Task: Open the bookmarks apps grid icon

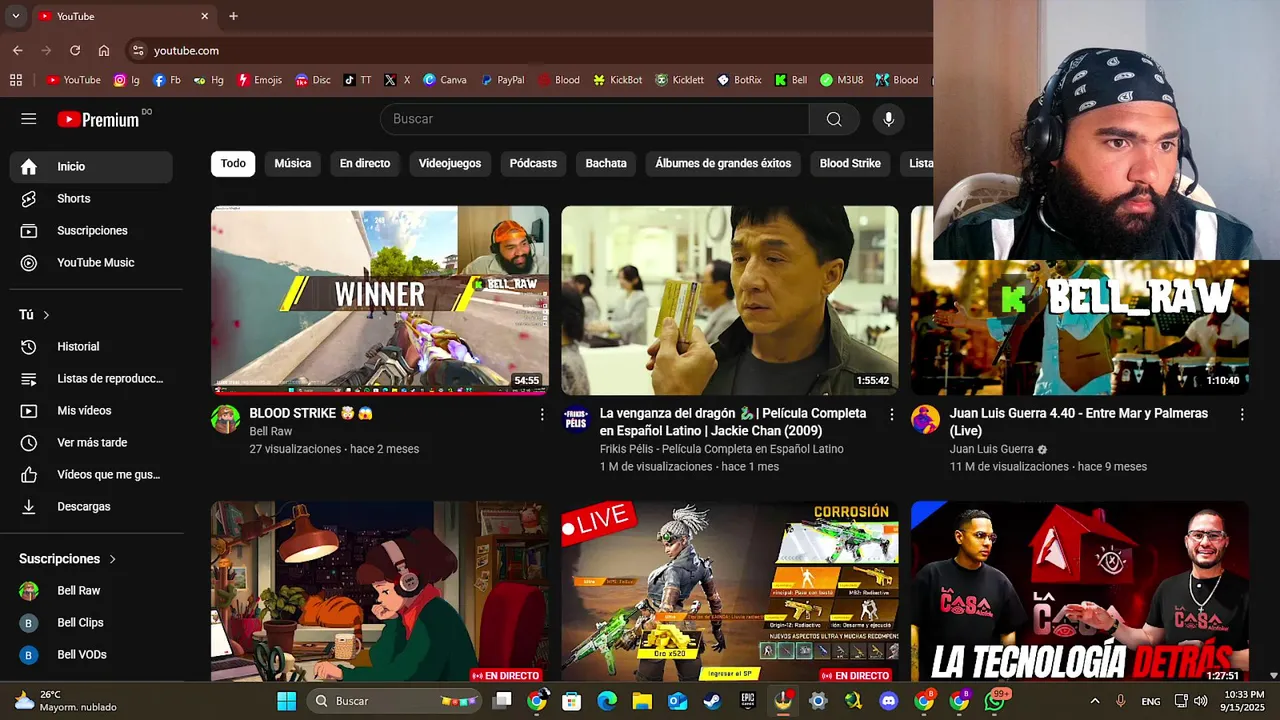Action: [16, 80]
